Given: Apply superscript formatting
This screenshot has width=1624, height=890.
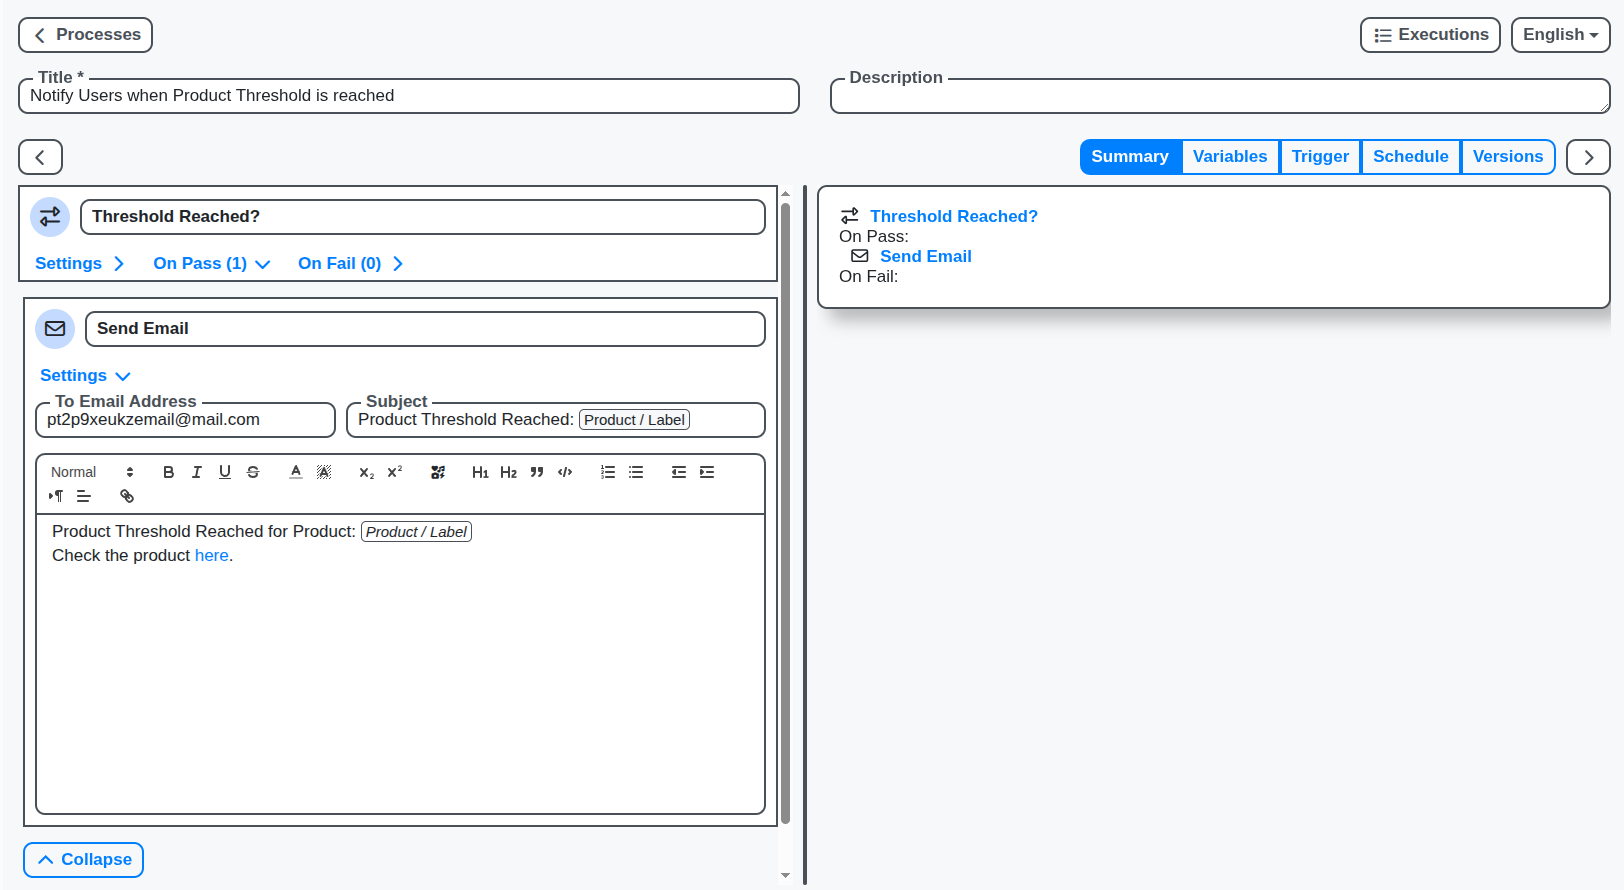Looking at the screenshot, I should 395,472.
